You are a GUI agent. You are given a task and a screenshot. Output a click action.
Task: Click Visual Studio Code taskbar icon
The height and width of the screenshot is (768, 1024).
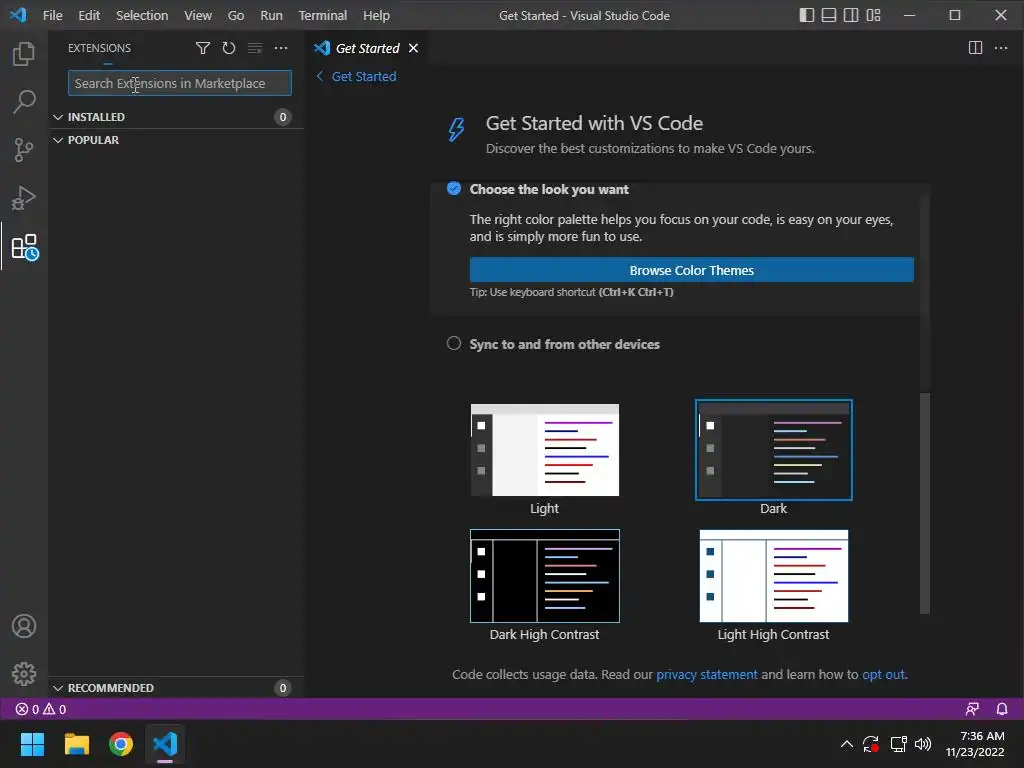[x=165, y=744]
